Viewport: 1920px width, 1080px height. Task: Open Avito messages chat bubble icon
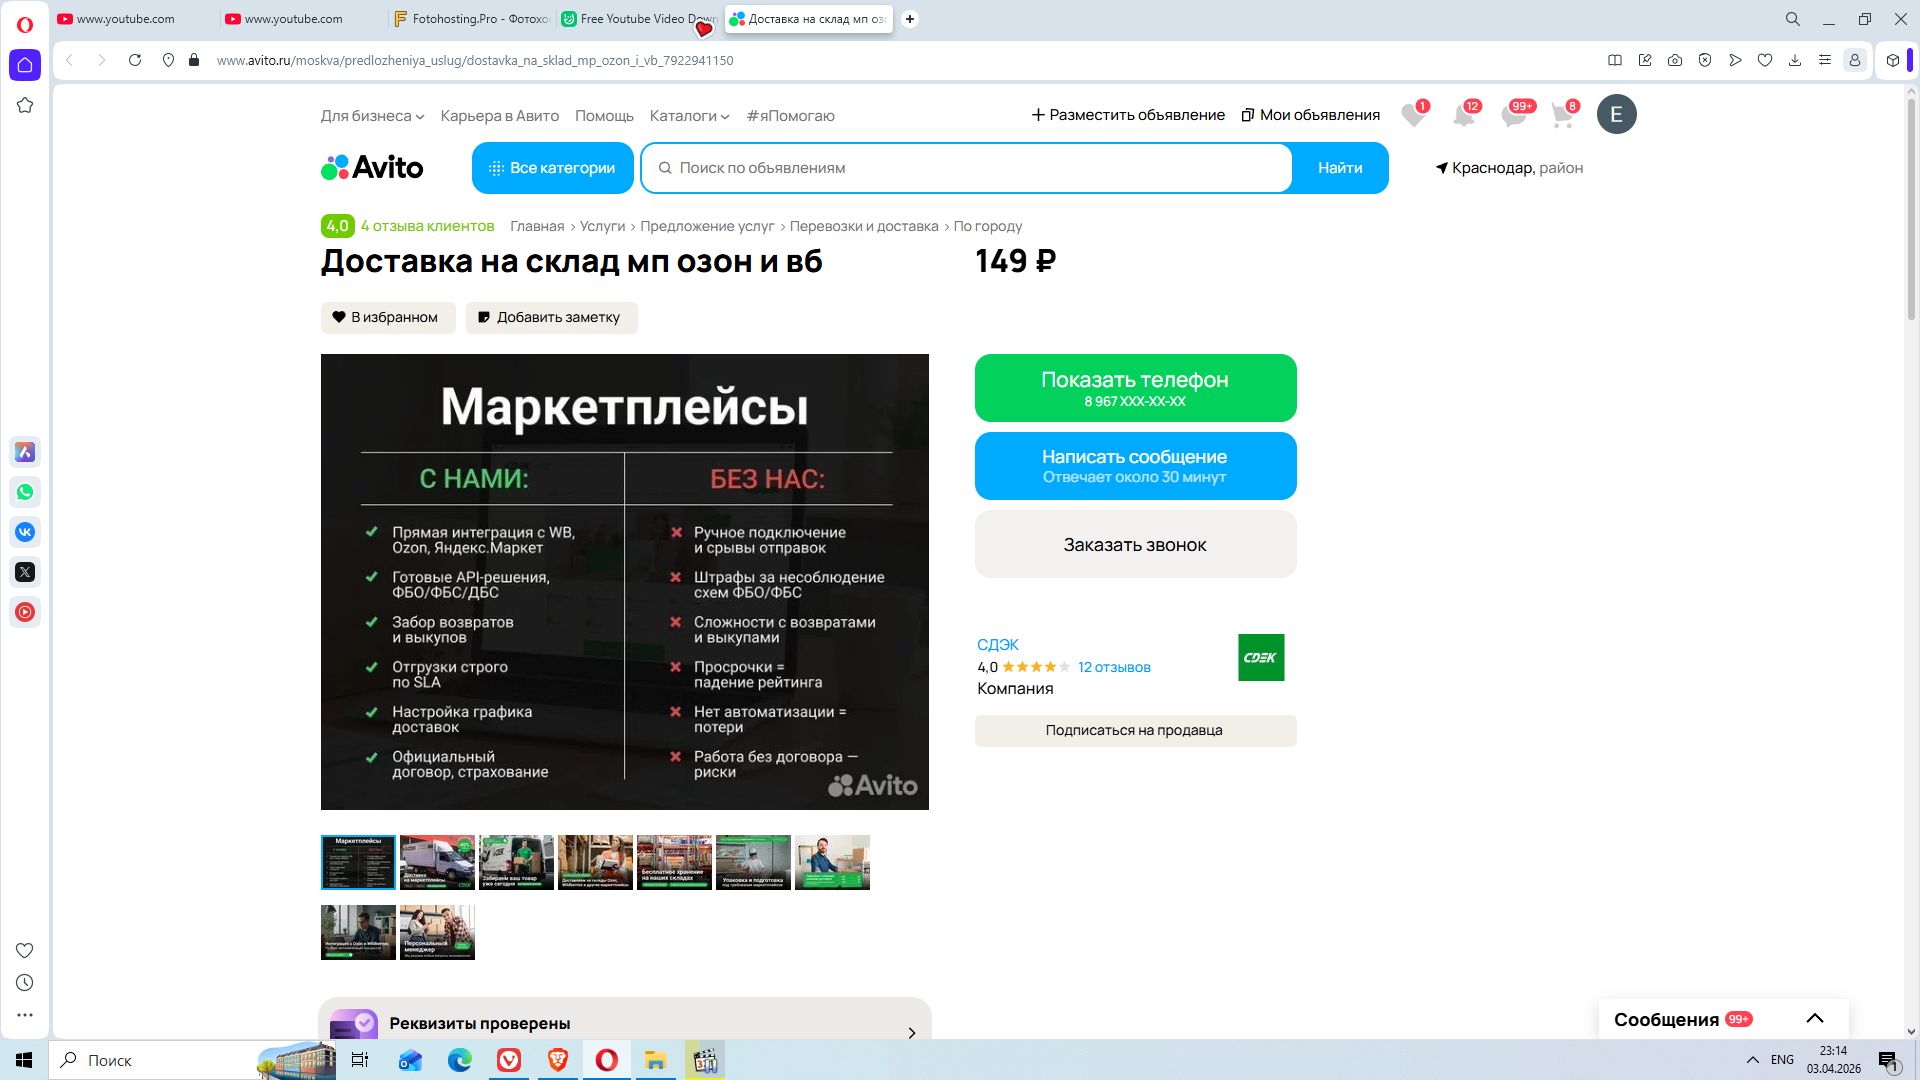[x=1513, y=116]
